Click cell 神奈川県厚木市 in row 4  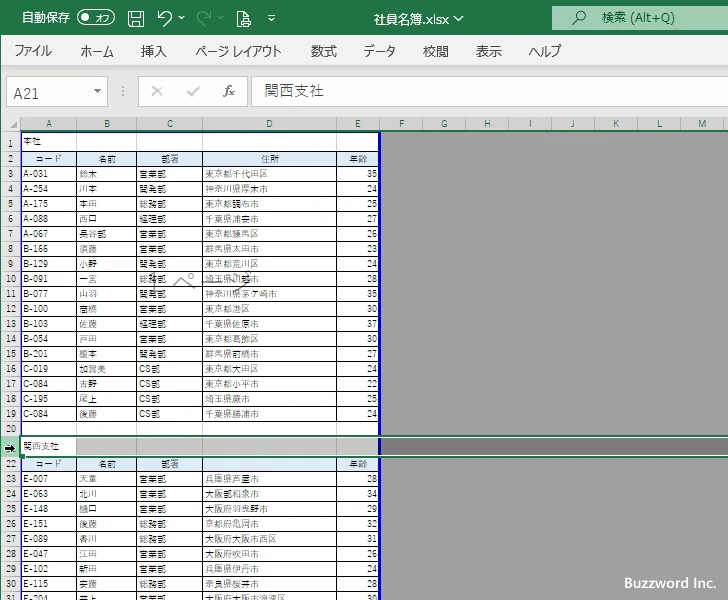(x=269, y=189)
